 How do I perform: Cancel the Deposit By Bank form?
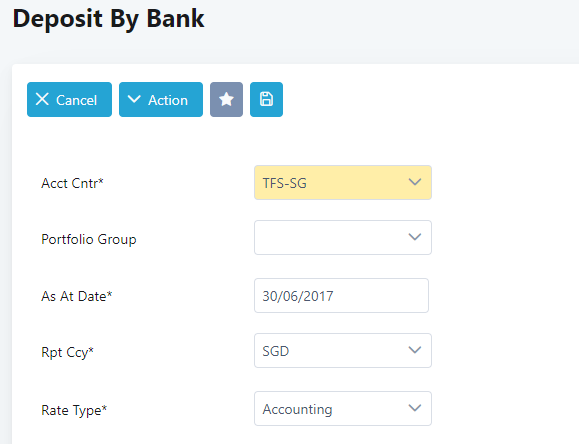[69, 99]
